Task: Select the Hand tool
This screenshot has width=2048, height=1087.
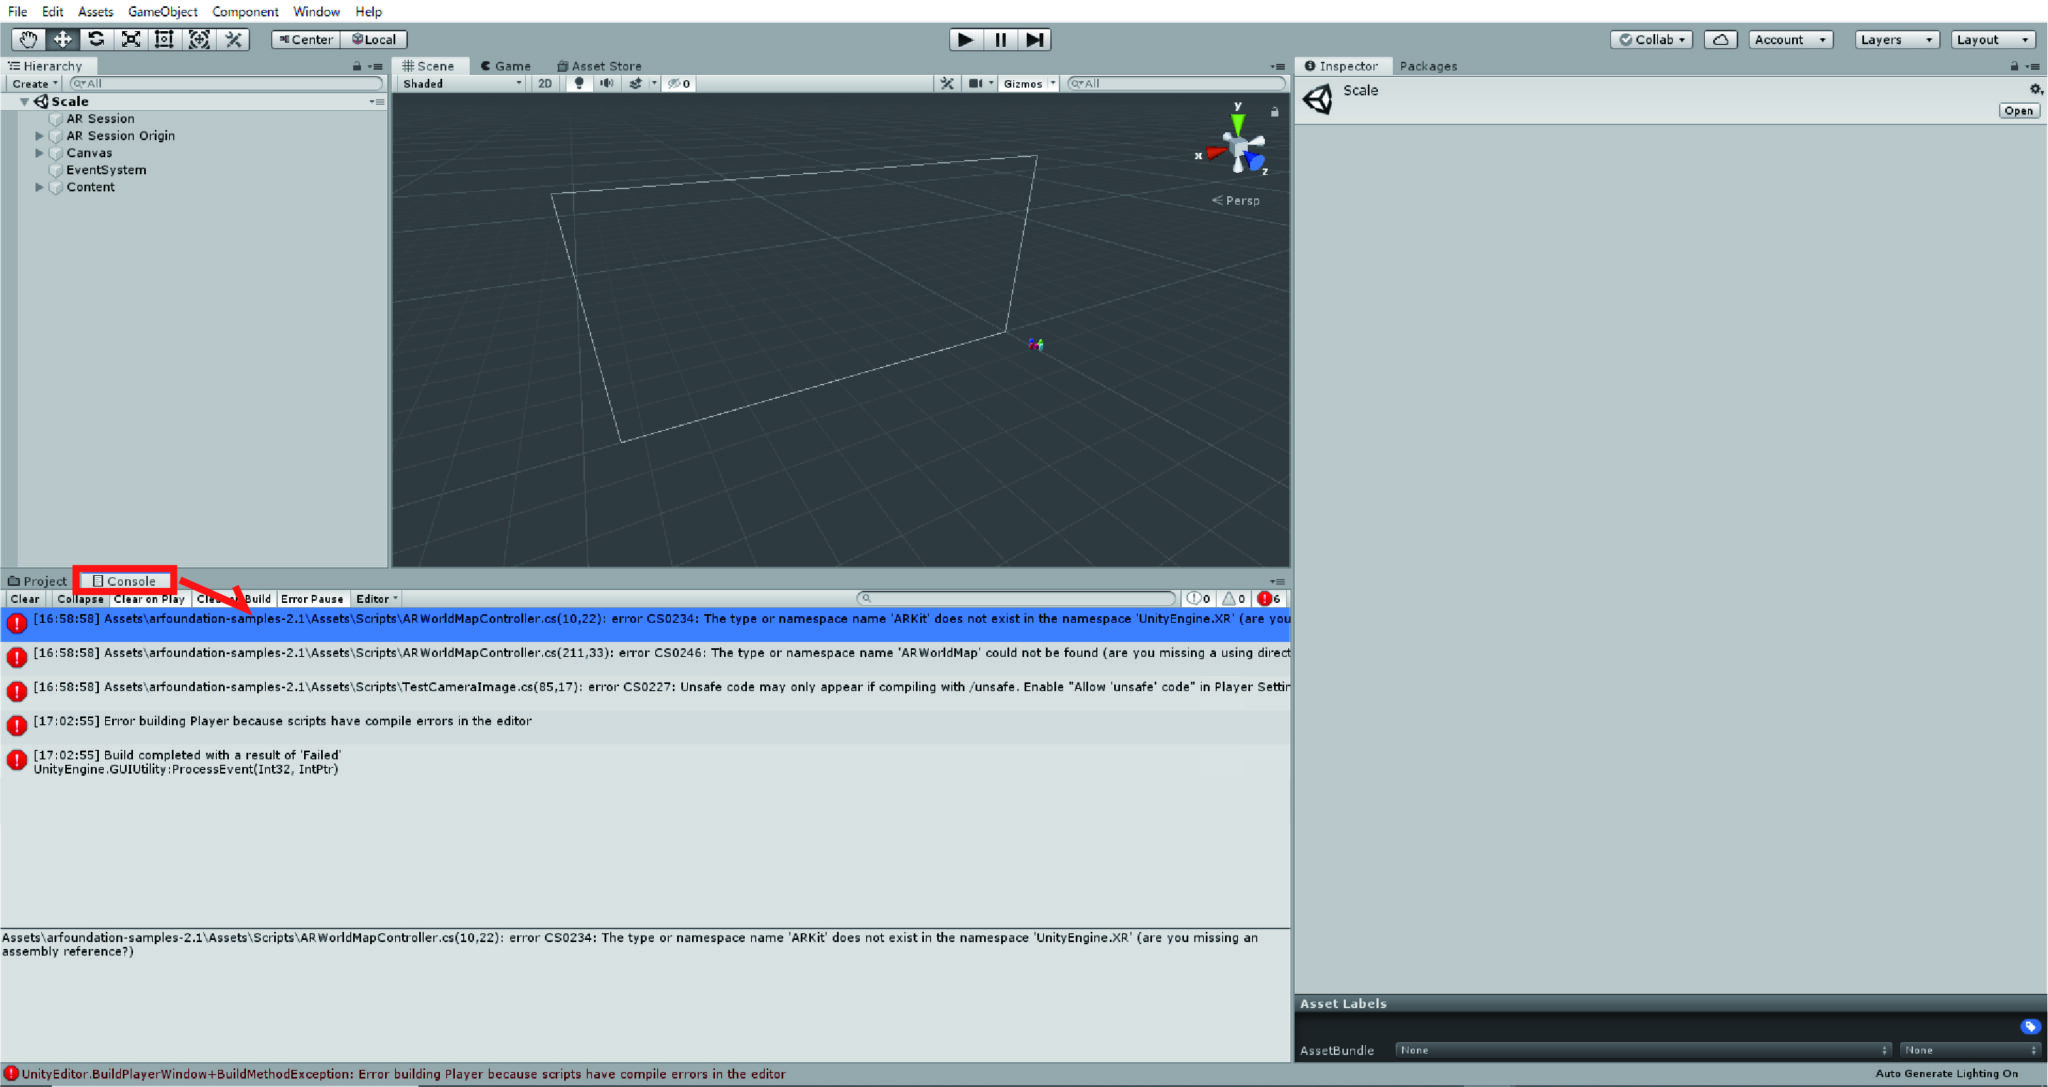Action: tap(28, 39)
